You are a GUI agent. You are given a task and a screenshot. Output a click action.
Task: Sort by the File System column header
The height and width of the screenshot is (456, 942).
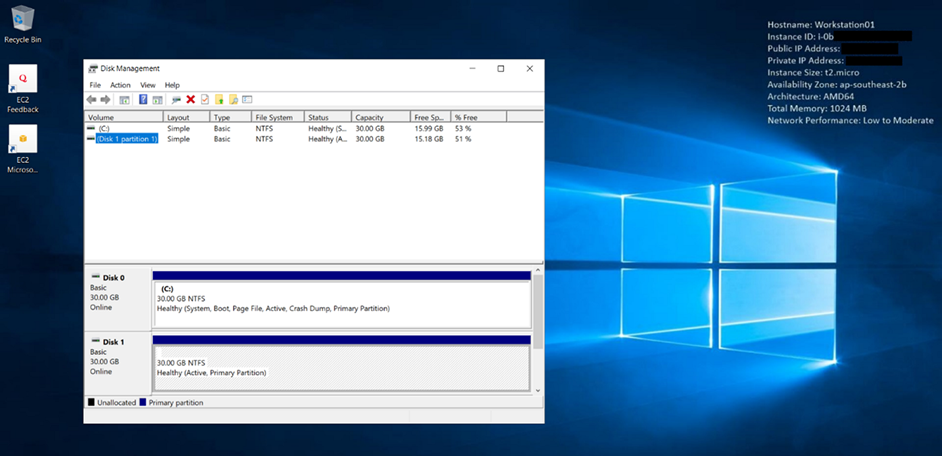pyautogui.click(x=277, y=117)
